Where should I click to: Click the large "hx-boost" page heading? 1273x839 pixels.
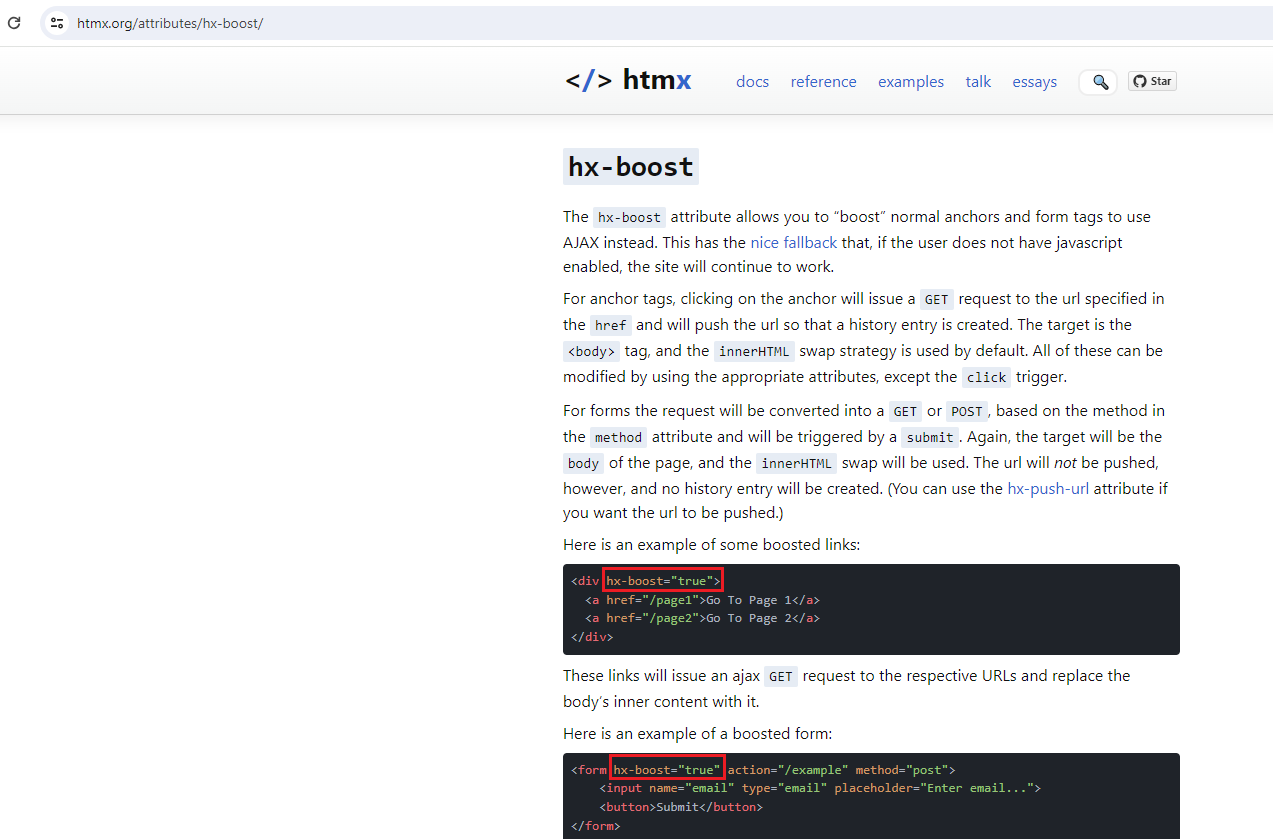(x=631, y=166)
